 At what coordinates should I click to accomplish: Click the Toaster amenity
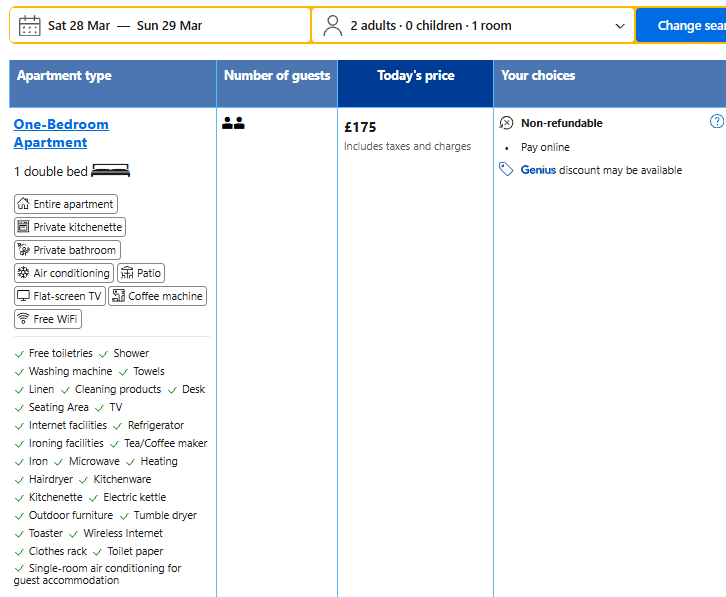point(45,534)
